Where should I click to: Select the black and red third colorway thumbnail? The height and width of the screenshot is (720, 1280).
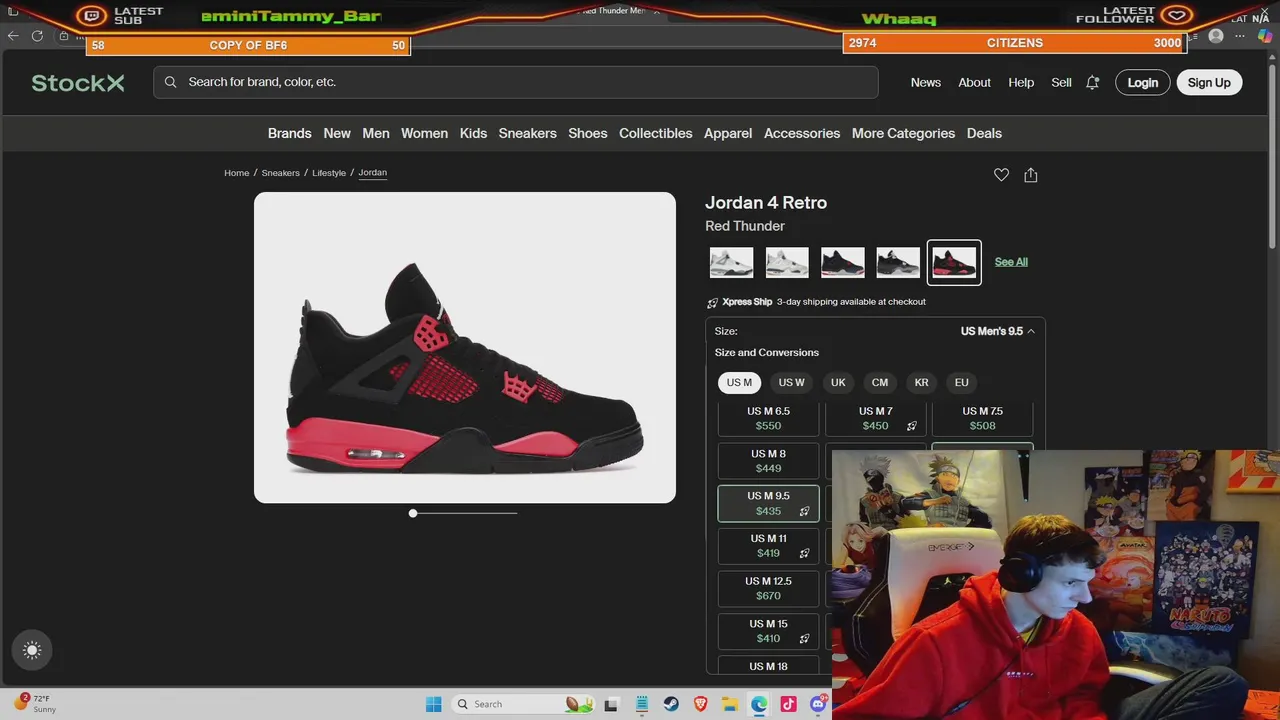click(842, 262)
